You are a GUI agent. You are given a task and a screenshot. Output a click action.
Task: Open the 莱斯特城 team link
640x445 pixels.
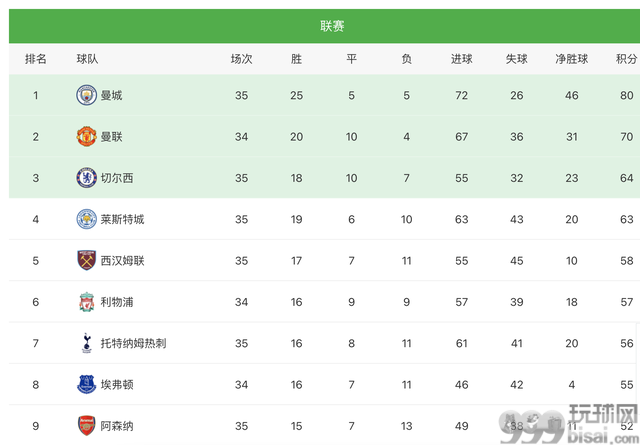(x=122, y=220)
